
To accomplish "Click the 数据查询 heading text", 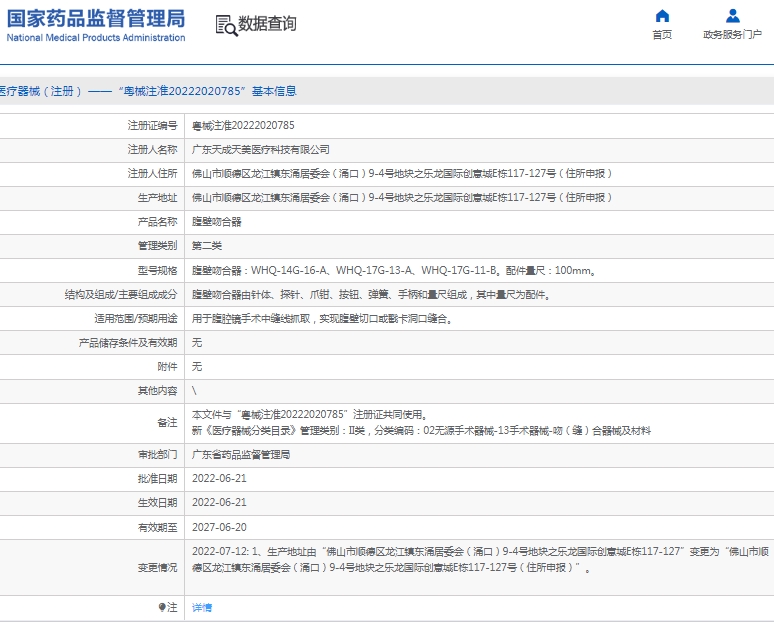I will coord(267,24).
